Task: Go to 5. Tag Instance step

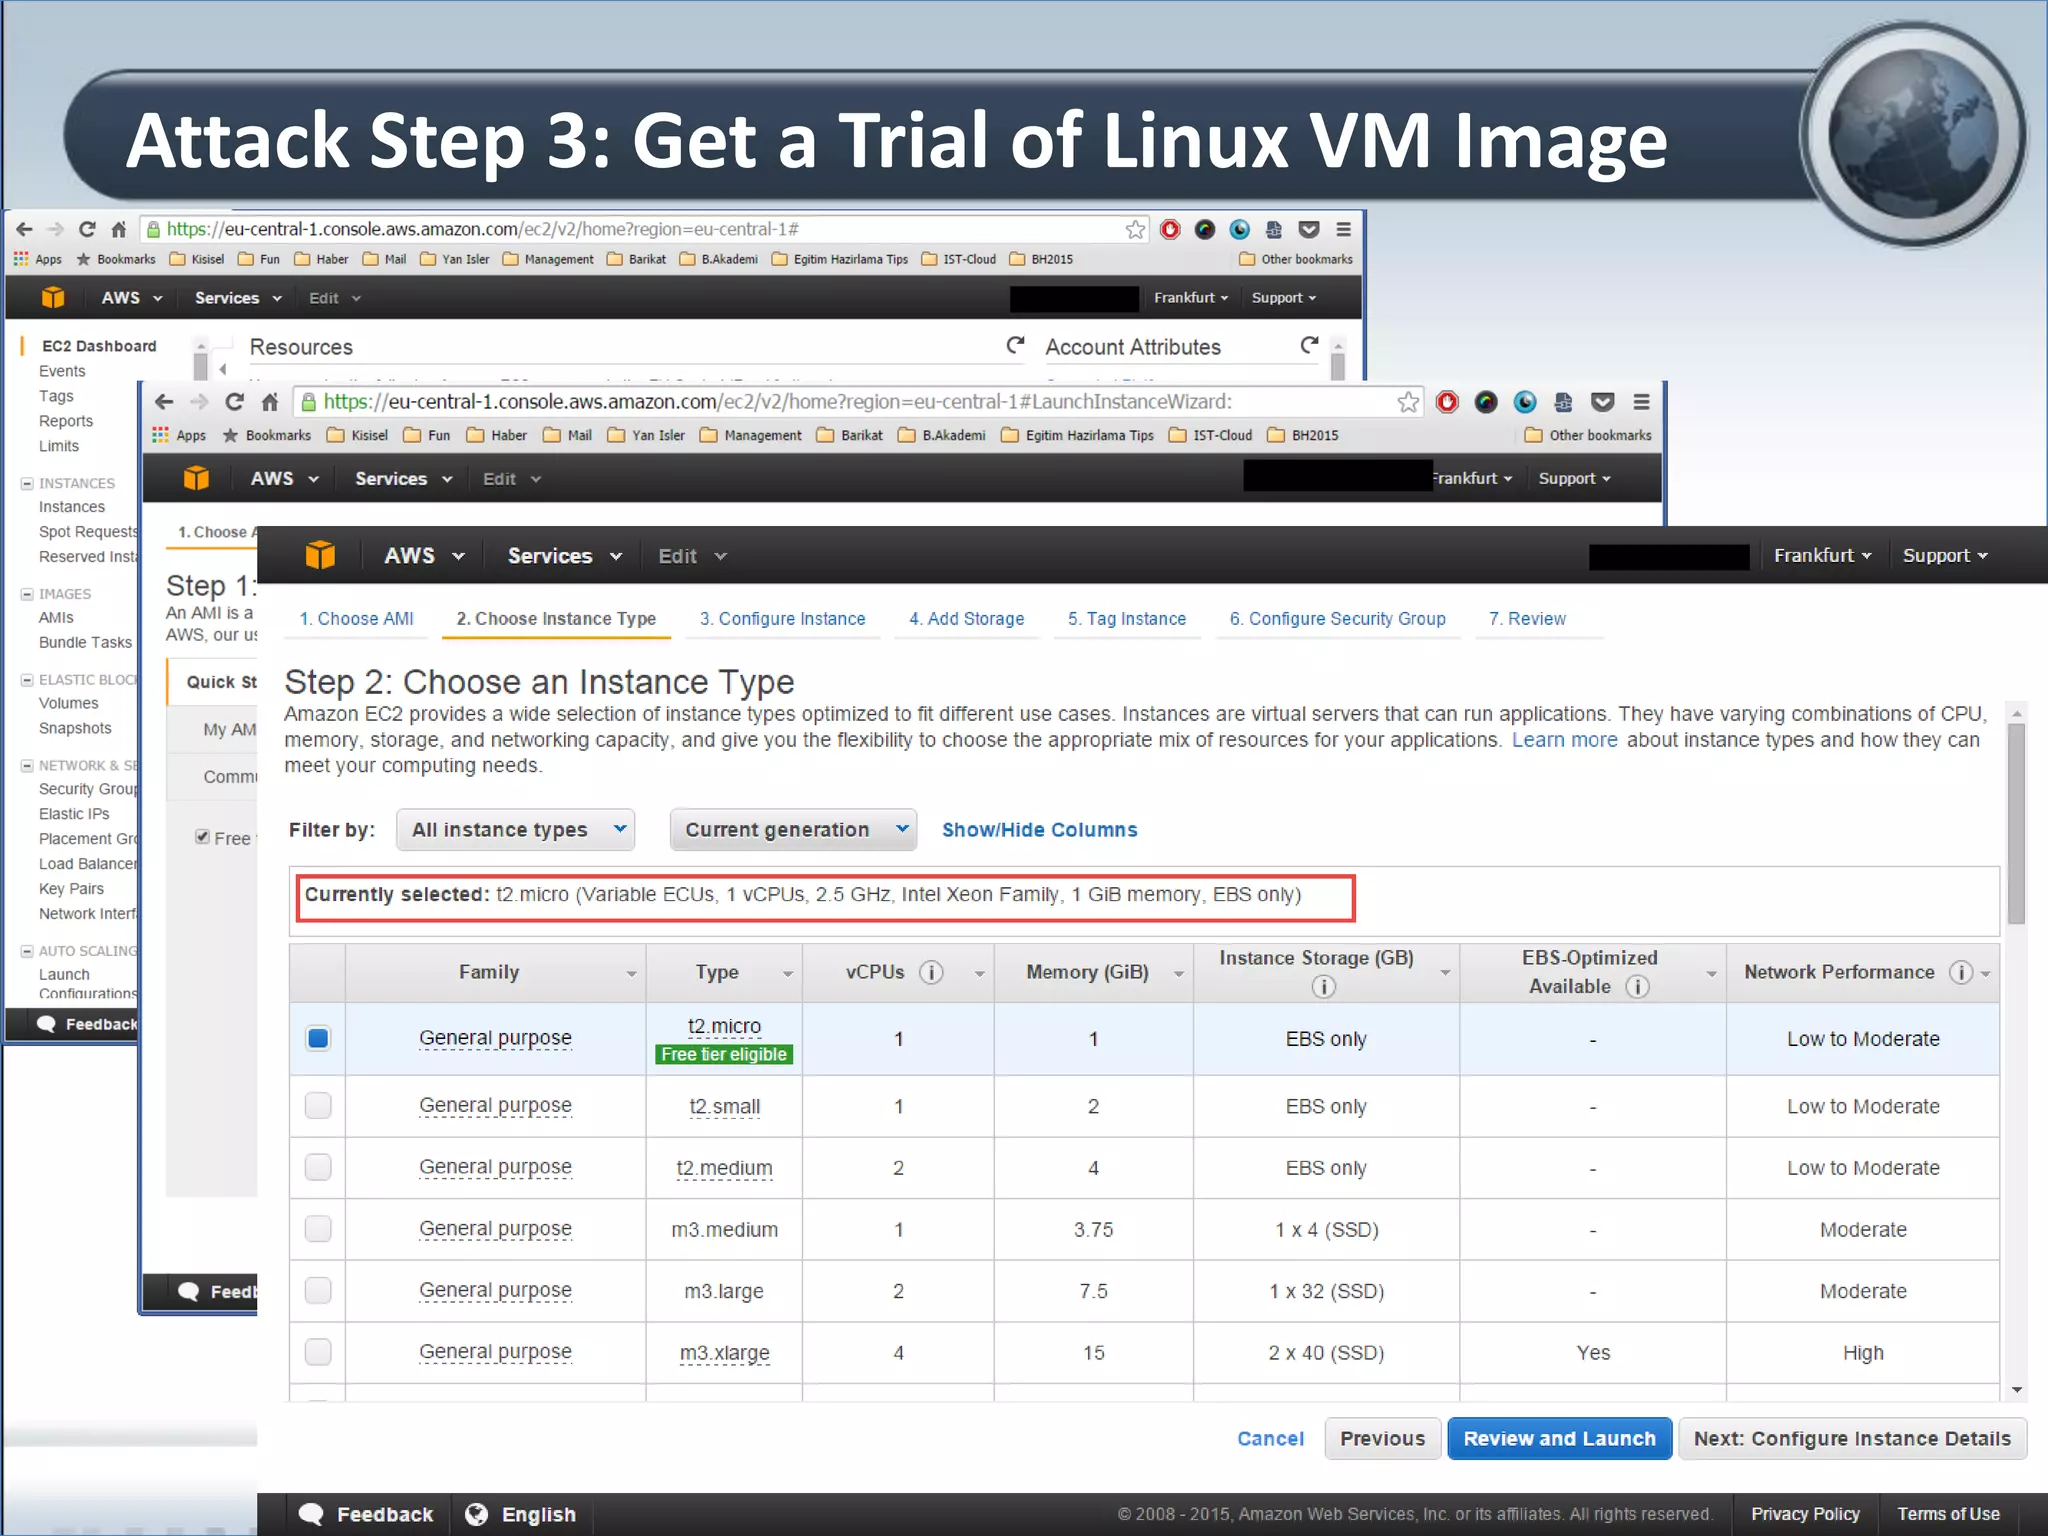Action: [1127, 619]
